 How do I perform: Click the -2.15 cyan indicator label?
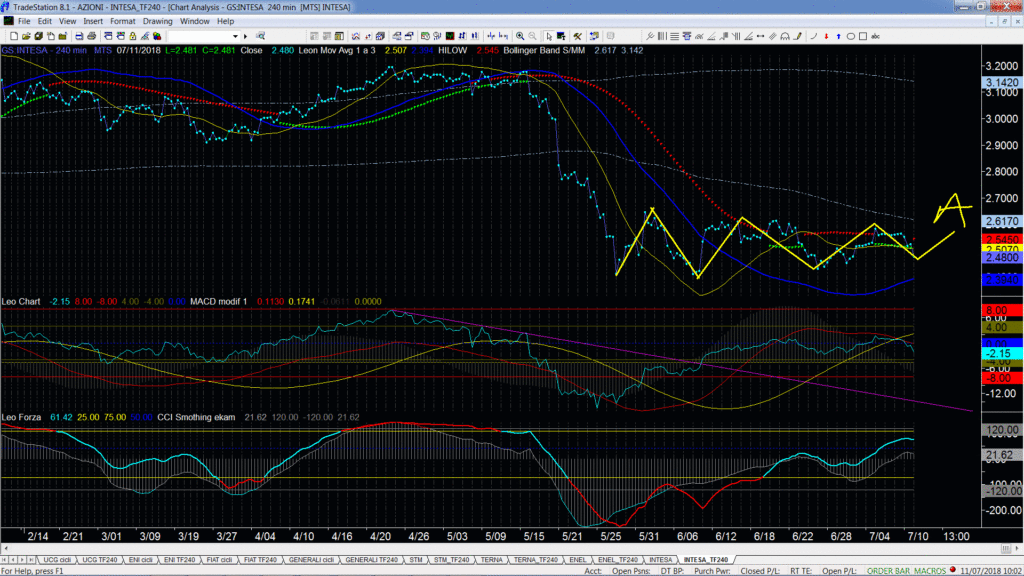point(1001,353)
